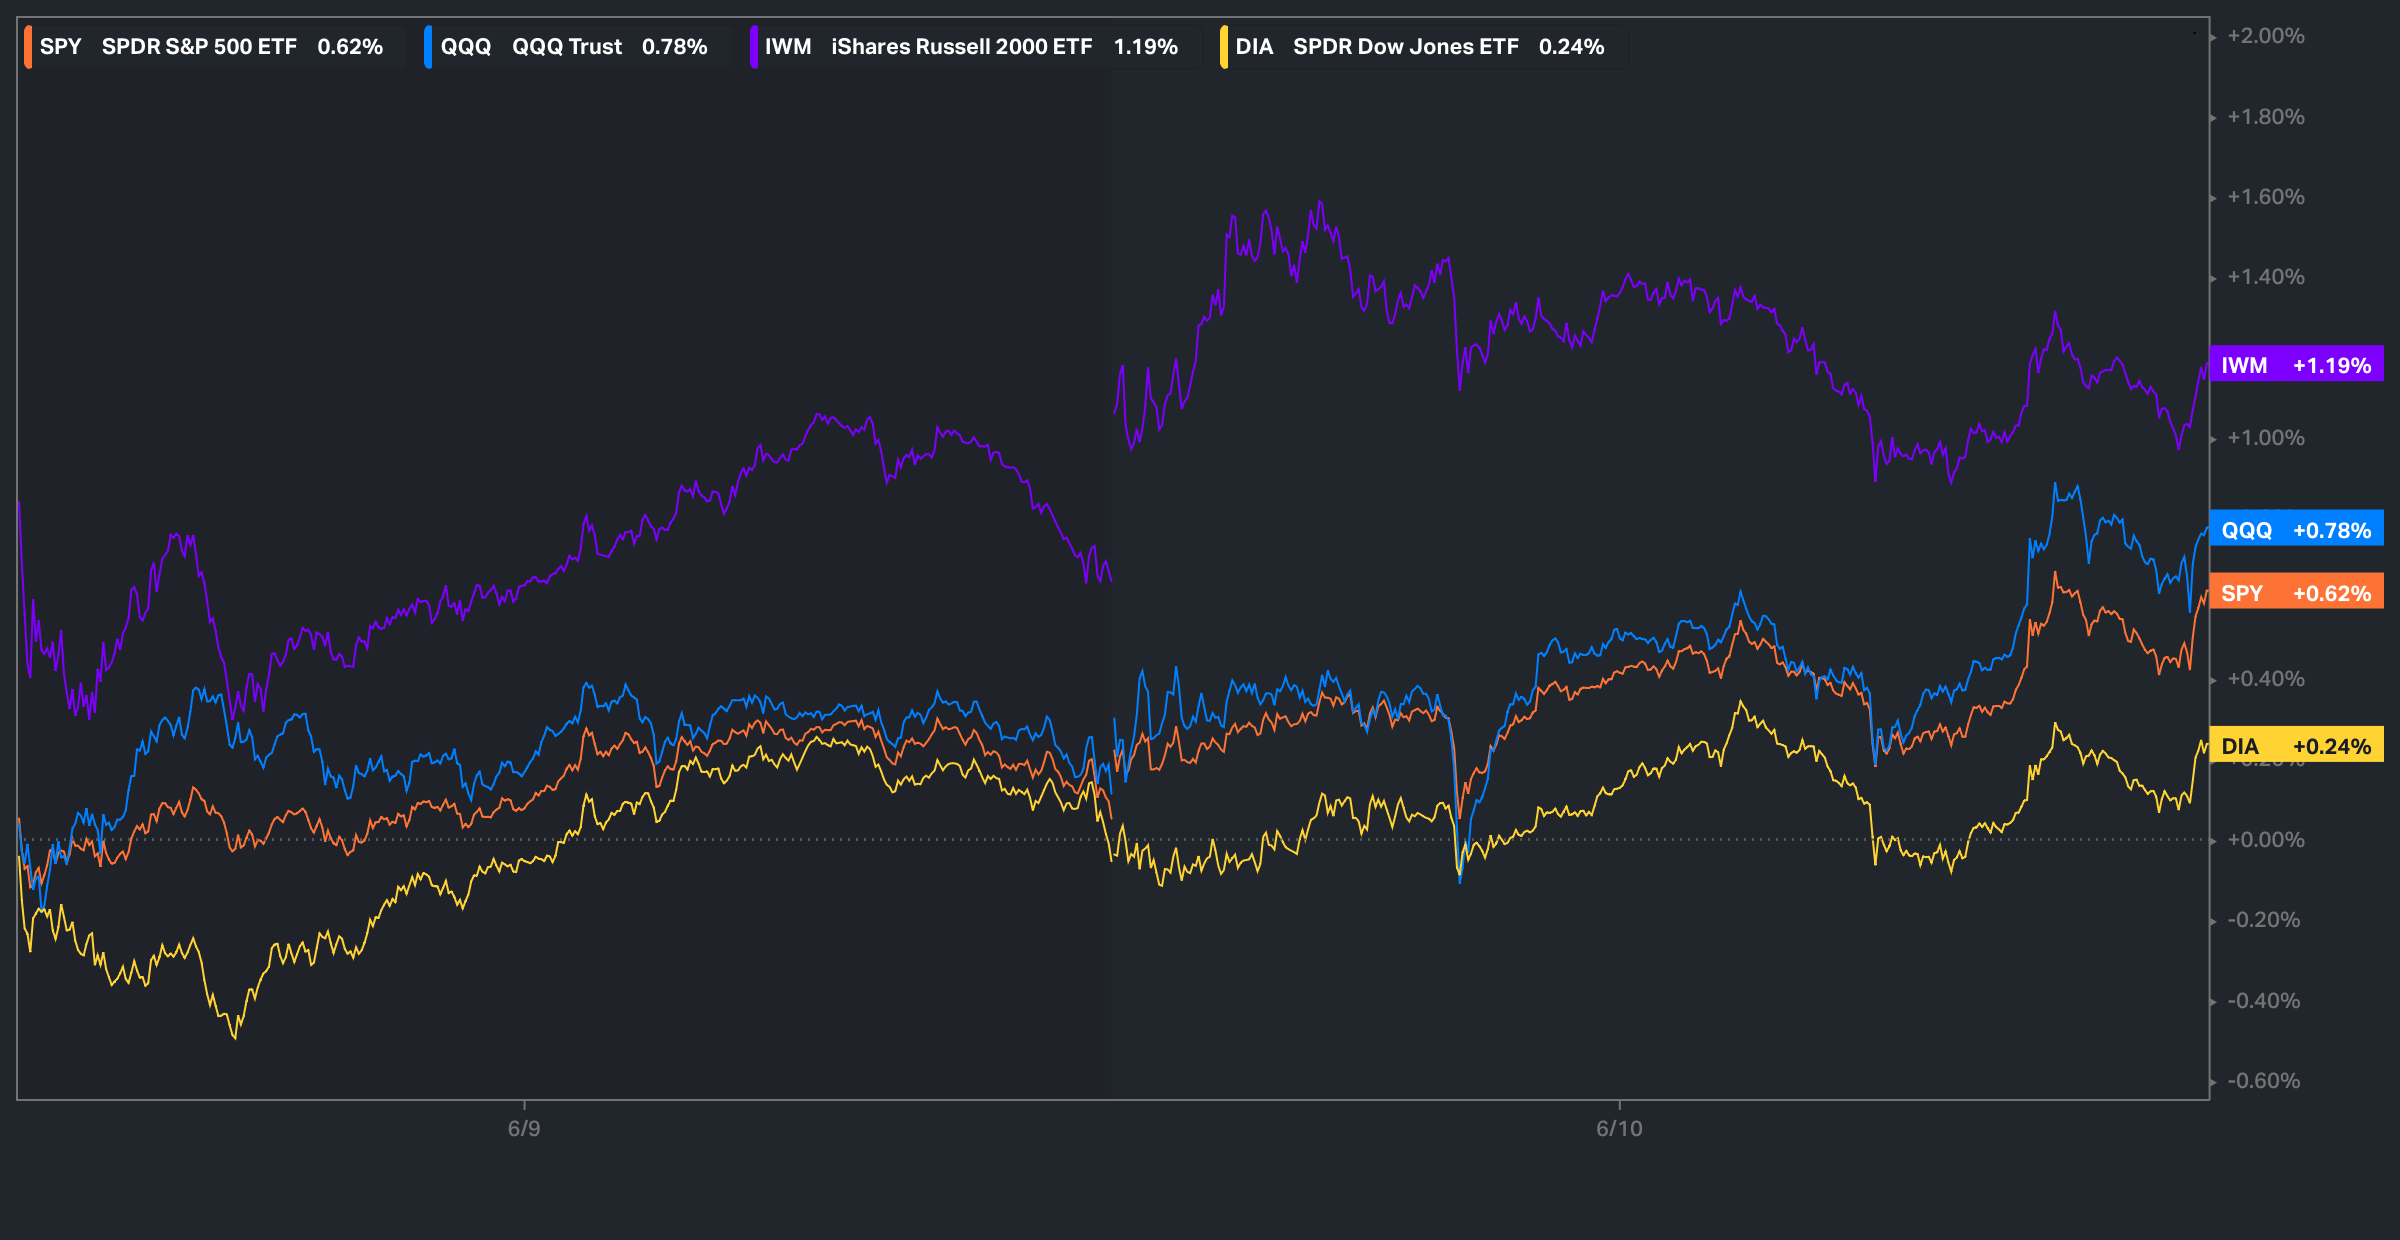Click the +1.40% y-axis label
2400x1240 pixels.
(2266, 277)
